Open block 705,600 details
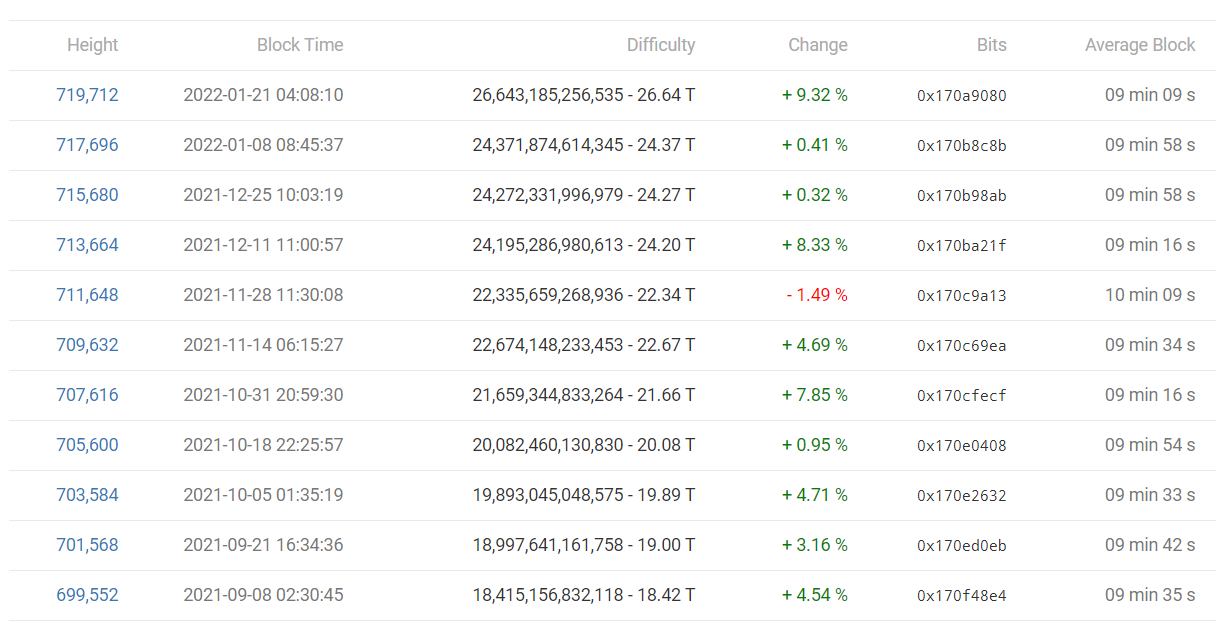The height and width of the screenshot is (625, 1216). click(87, 445)
